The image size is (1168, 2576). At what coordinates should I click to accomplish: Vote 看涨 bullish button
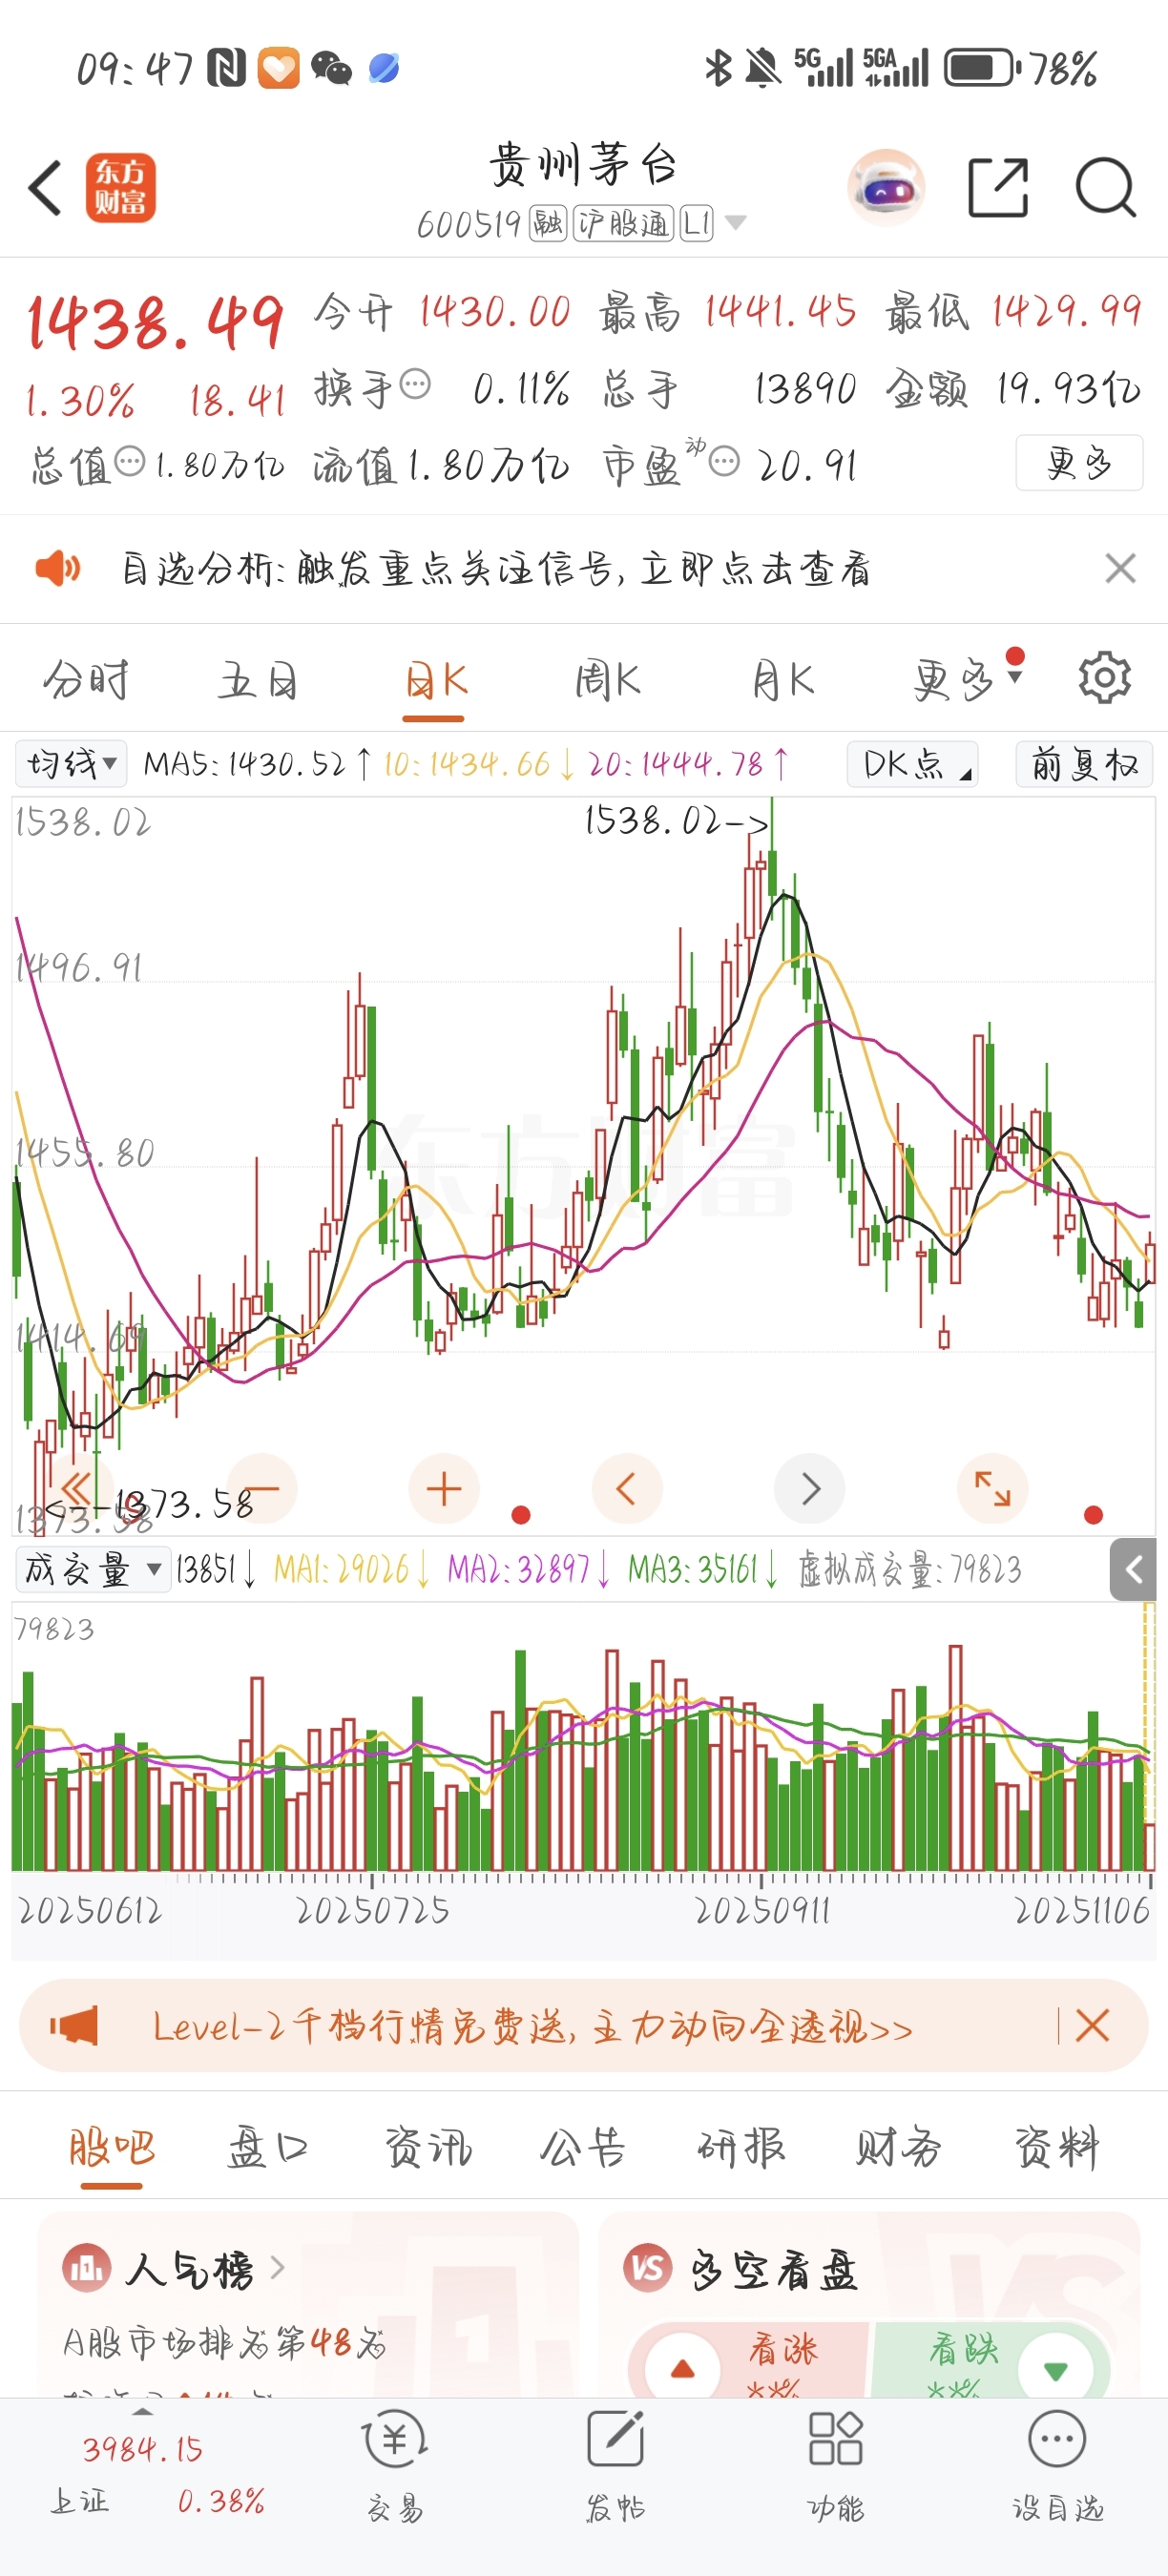[x=750, y=2360]
